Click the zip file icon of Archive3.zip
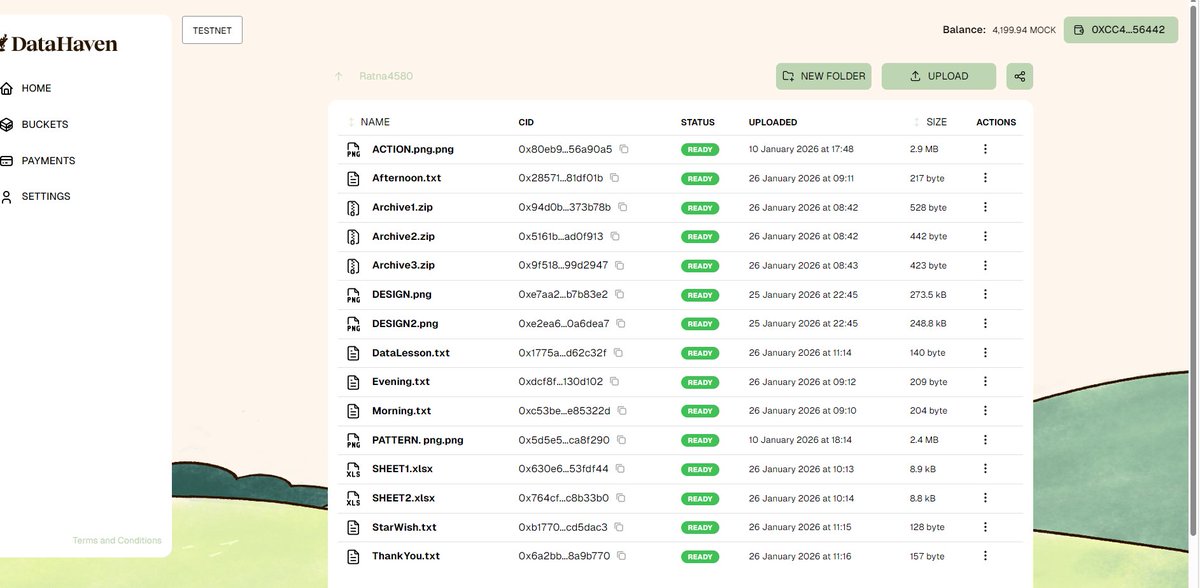 click(353, 266)
